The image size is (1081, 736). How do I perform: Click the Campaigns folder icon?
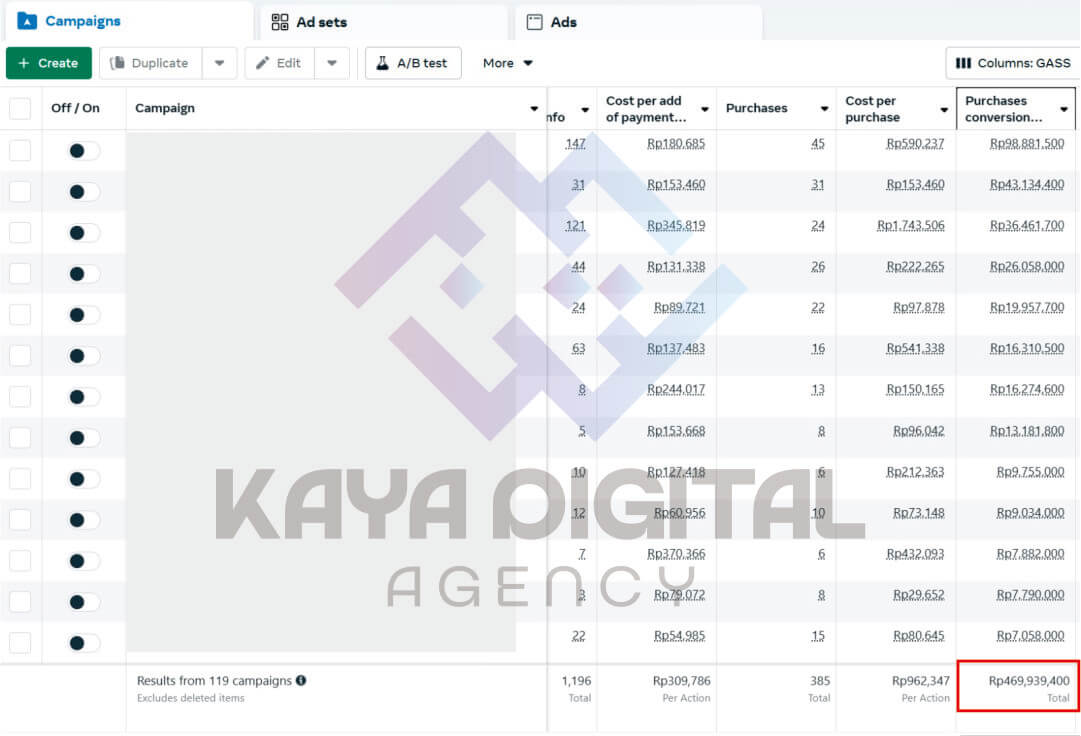click(x=27, y=21)
